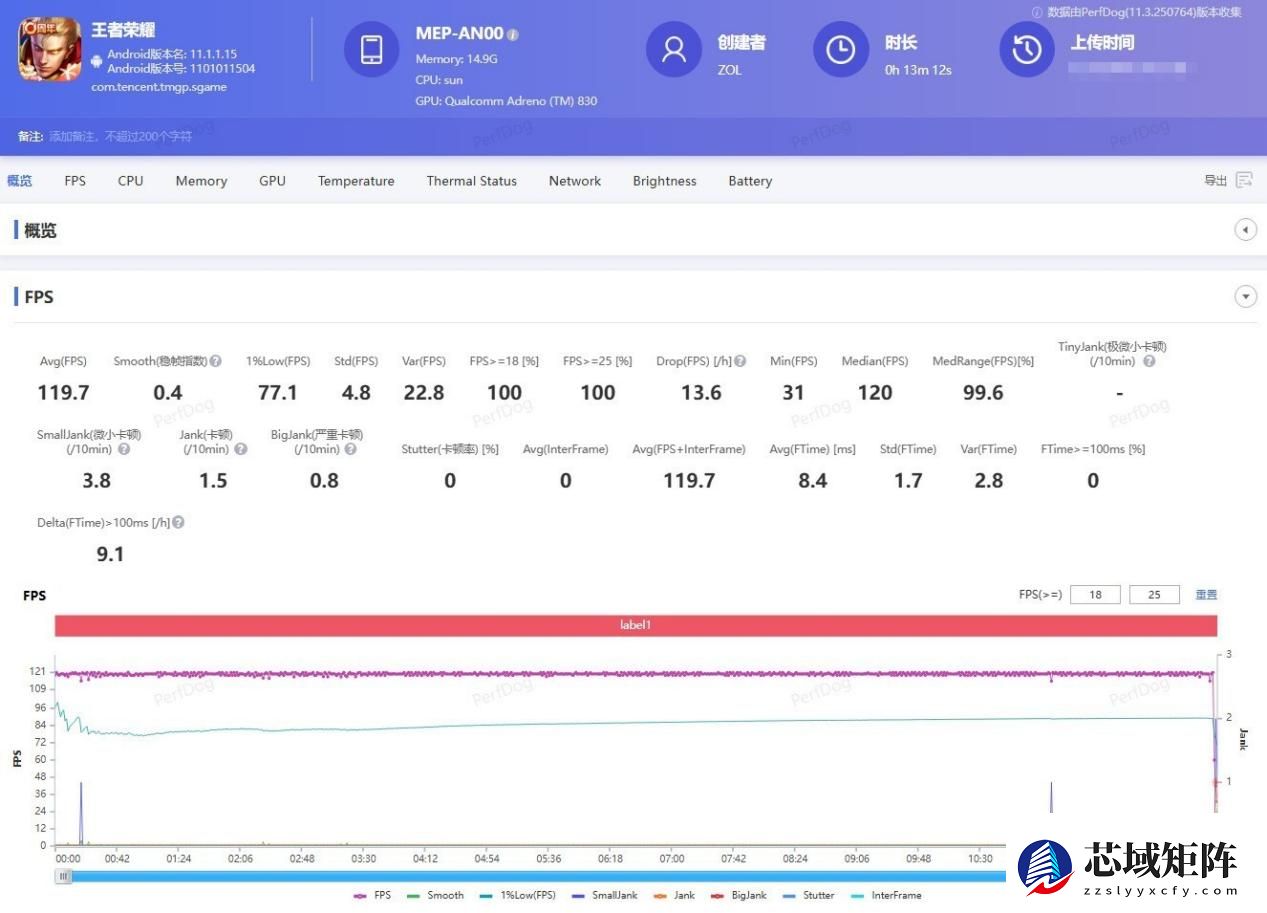The width and height of the screenshot is (1267, 913).
Task: Click the FPS threshold field showing 18
Action: [1095, 594]
